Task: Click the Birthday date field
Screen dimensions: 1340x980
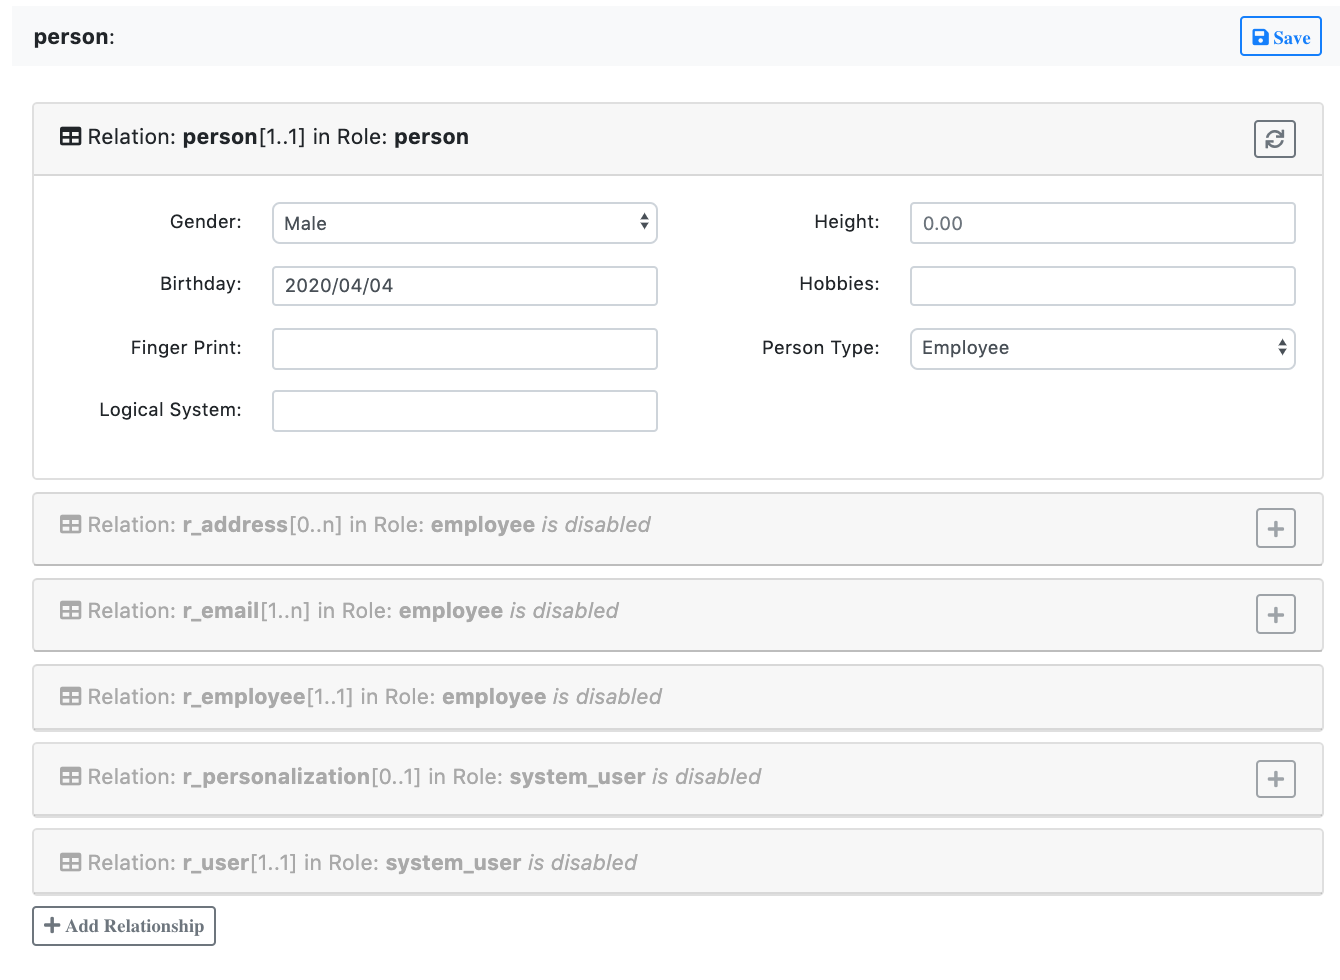Action: point(464,286)
